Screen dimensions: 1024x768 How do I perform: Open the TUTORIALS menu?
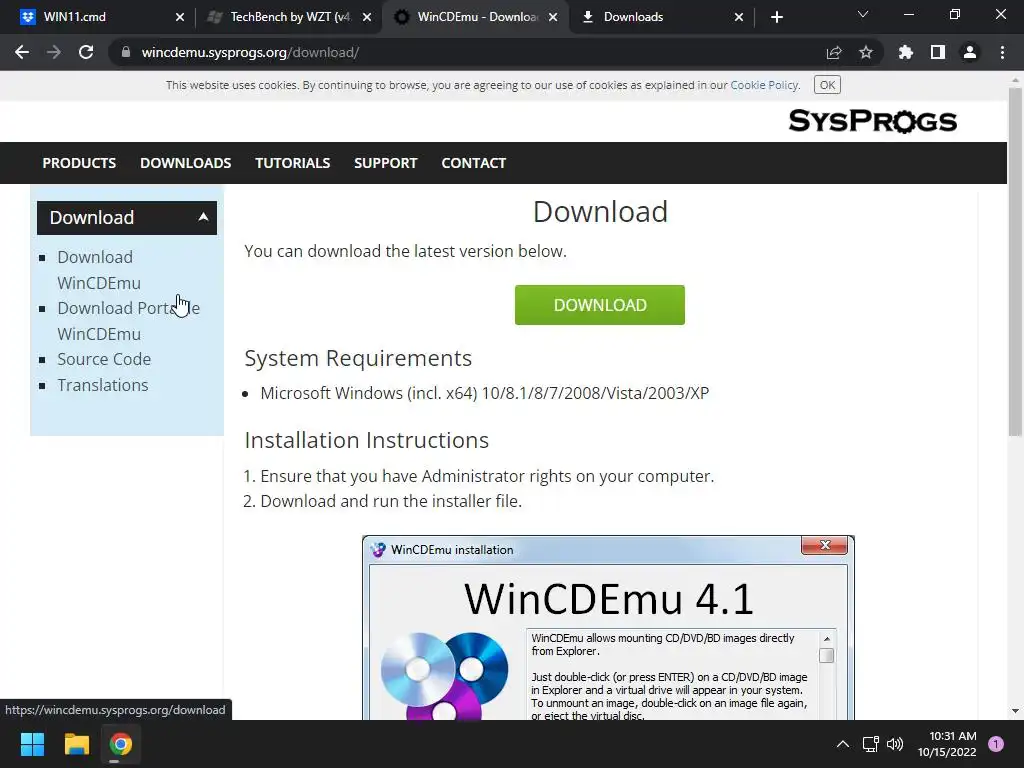point(293,163)
